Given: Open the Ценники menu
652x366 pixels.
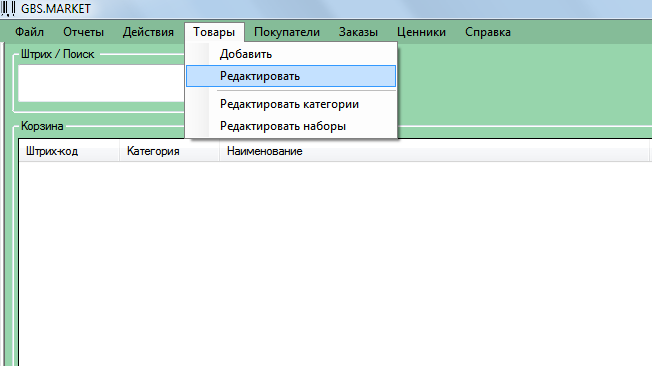Looking at the screenshot, I should [x=421, y=32].
